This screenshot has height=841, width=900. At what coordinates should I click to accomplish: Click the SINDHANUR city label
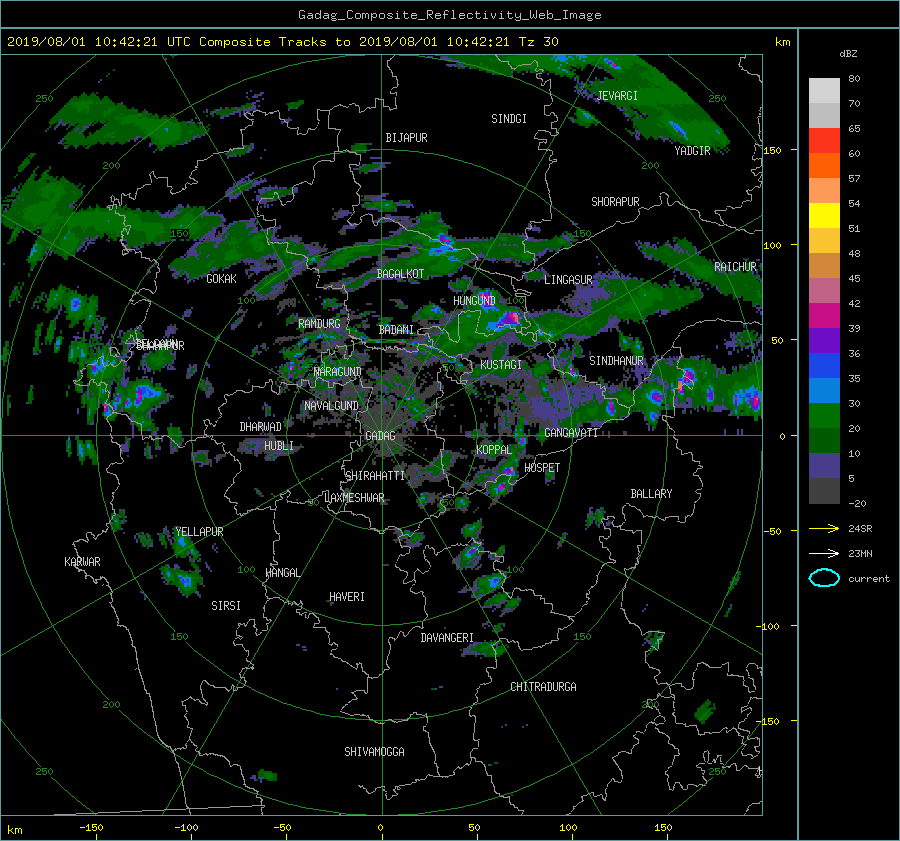[x=616, y=361]
